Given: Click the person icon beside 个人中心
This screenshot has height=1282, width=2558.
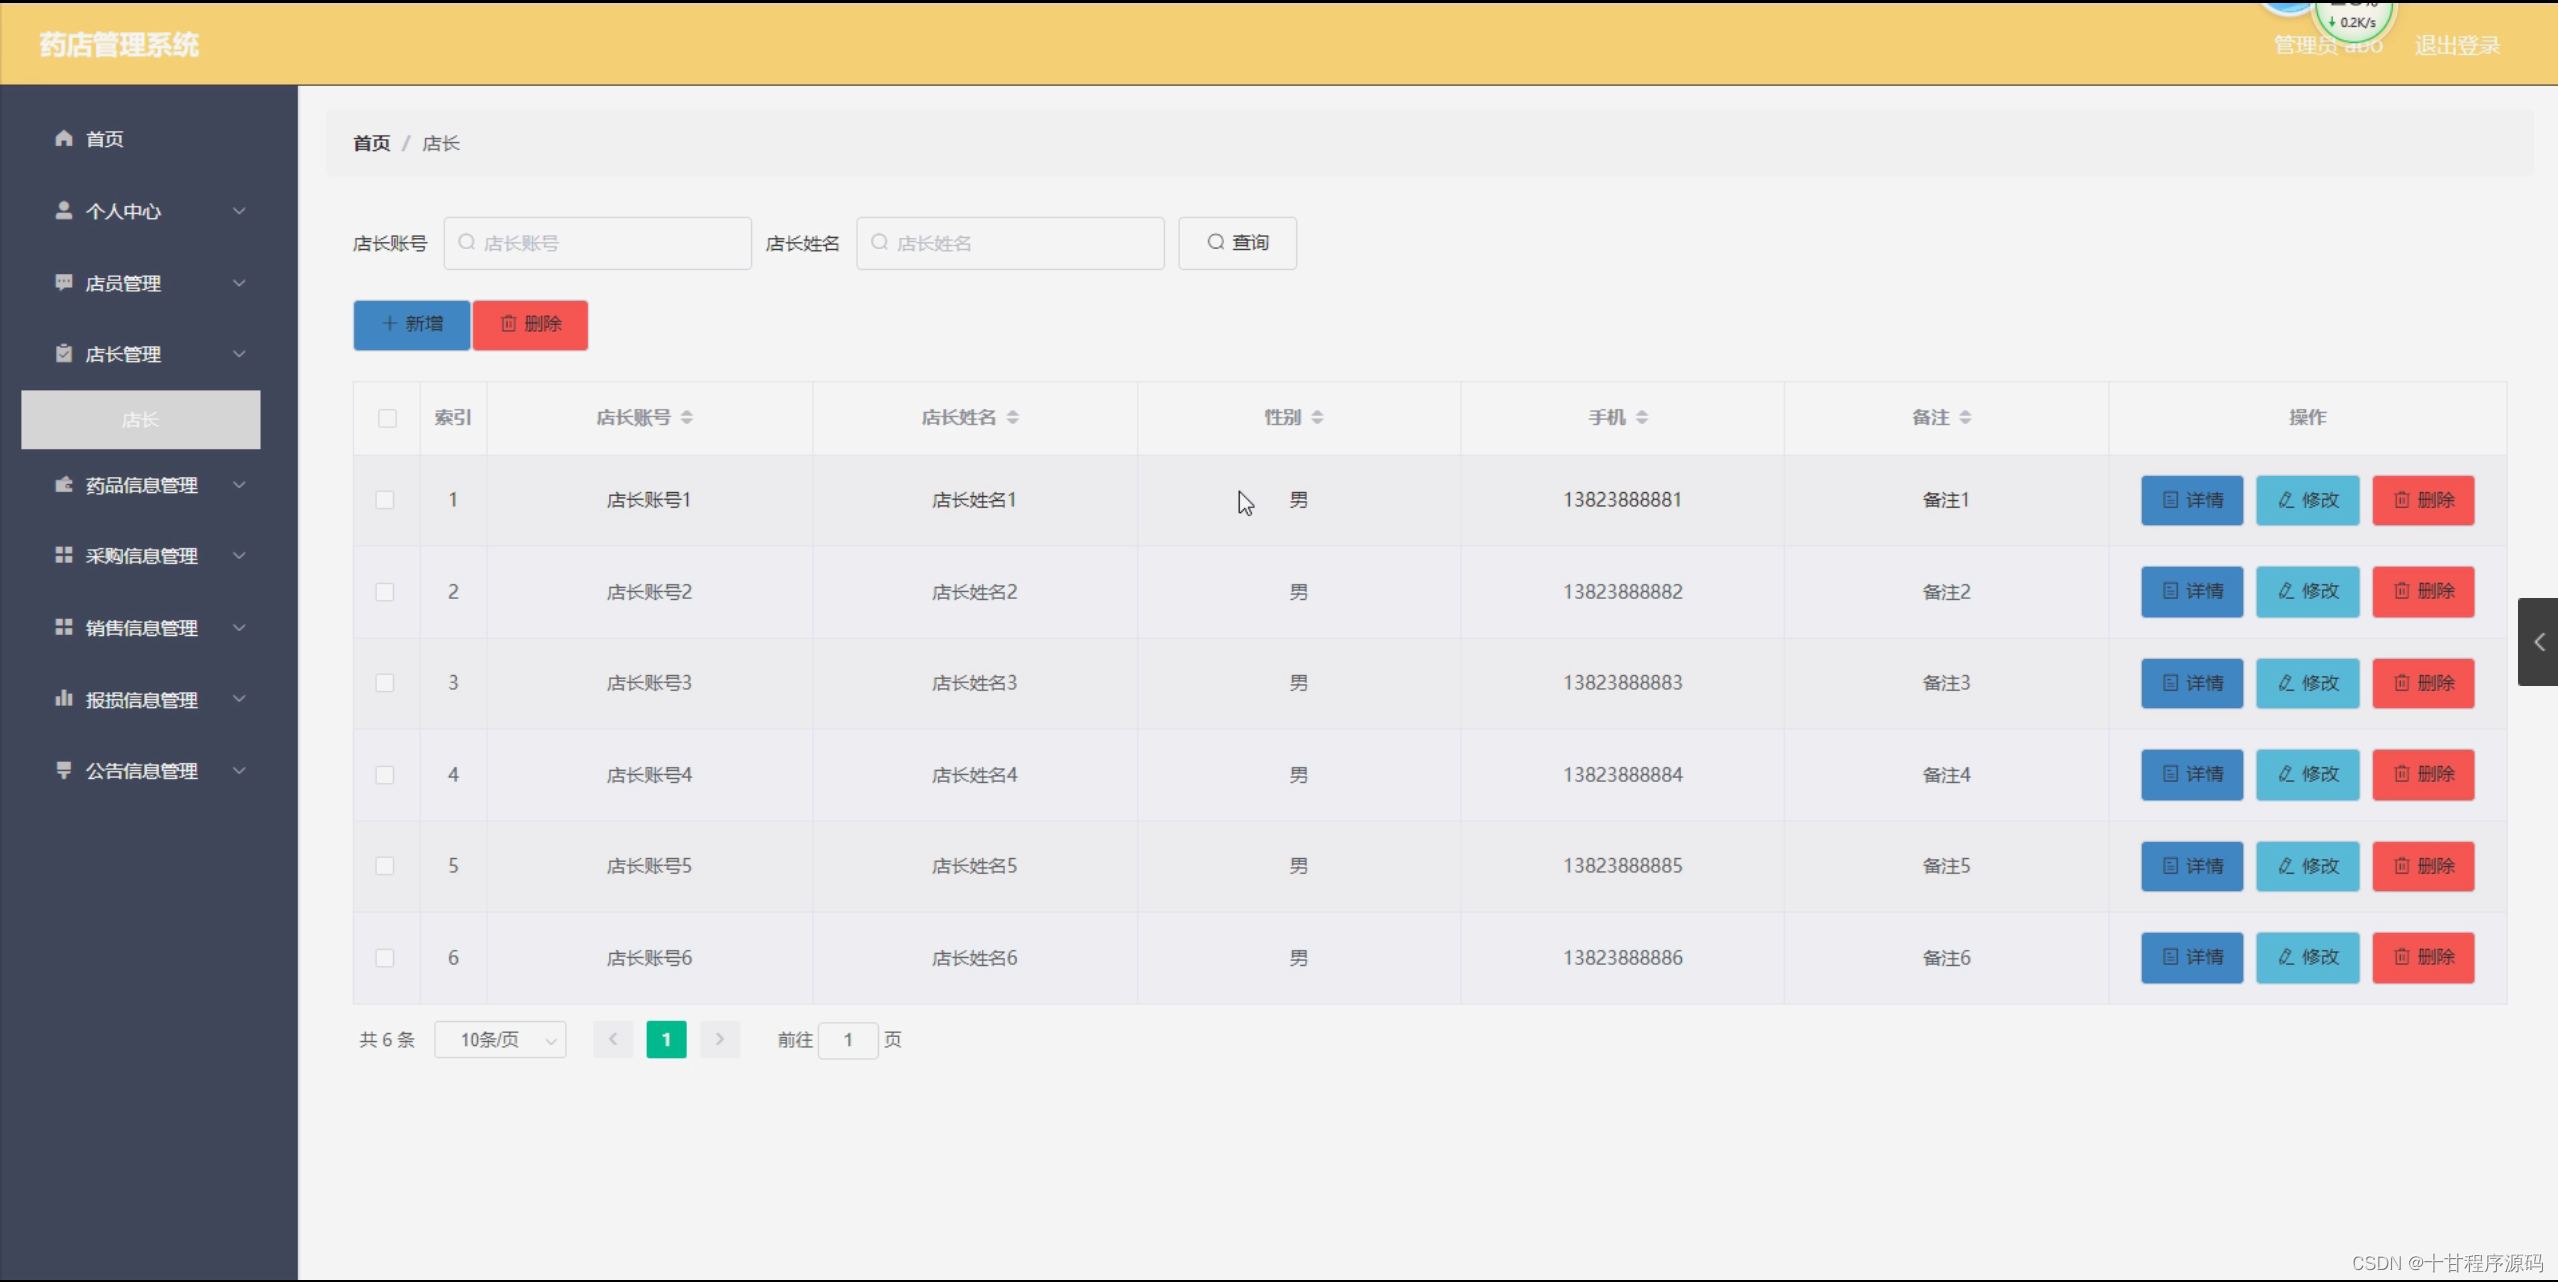Looking at the screenshot, I should [x=64, y=210].
